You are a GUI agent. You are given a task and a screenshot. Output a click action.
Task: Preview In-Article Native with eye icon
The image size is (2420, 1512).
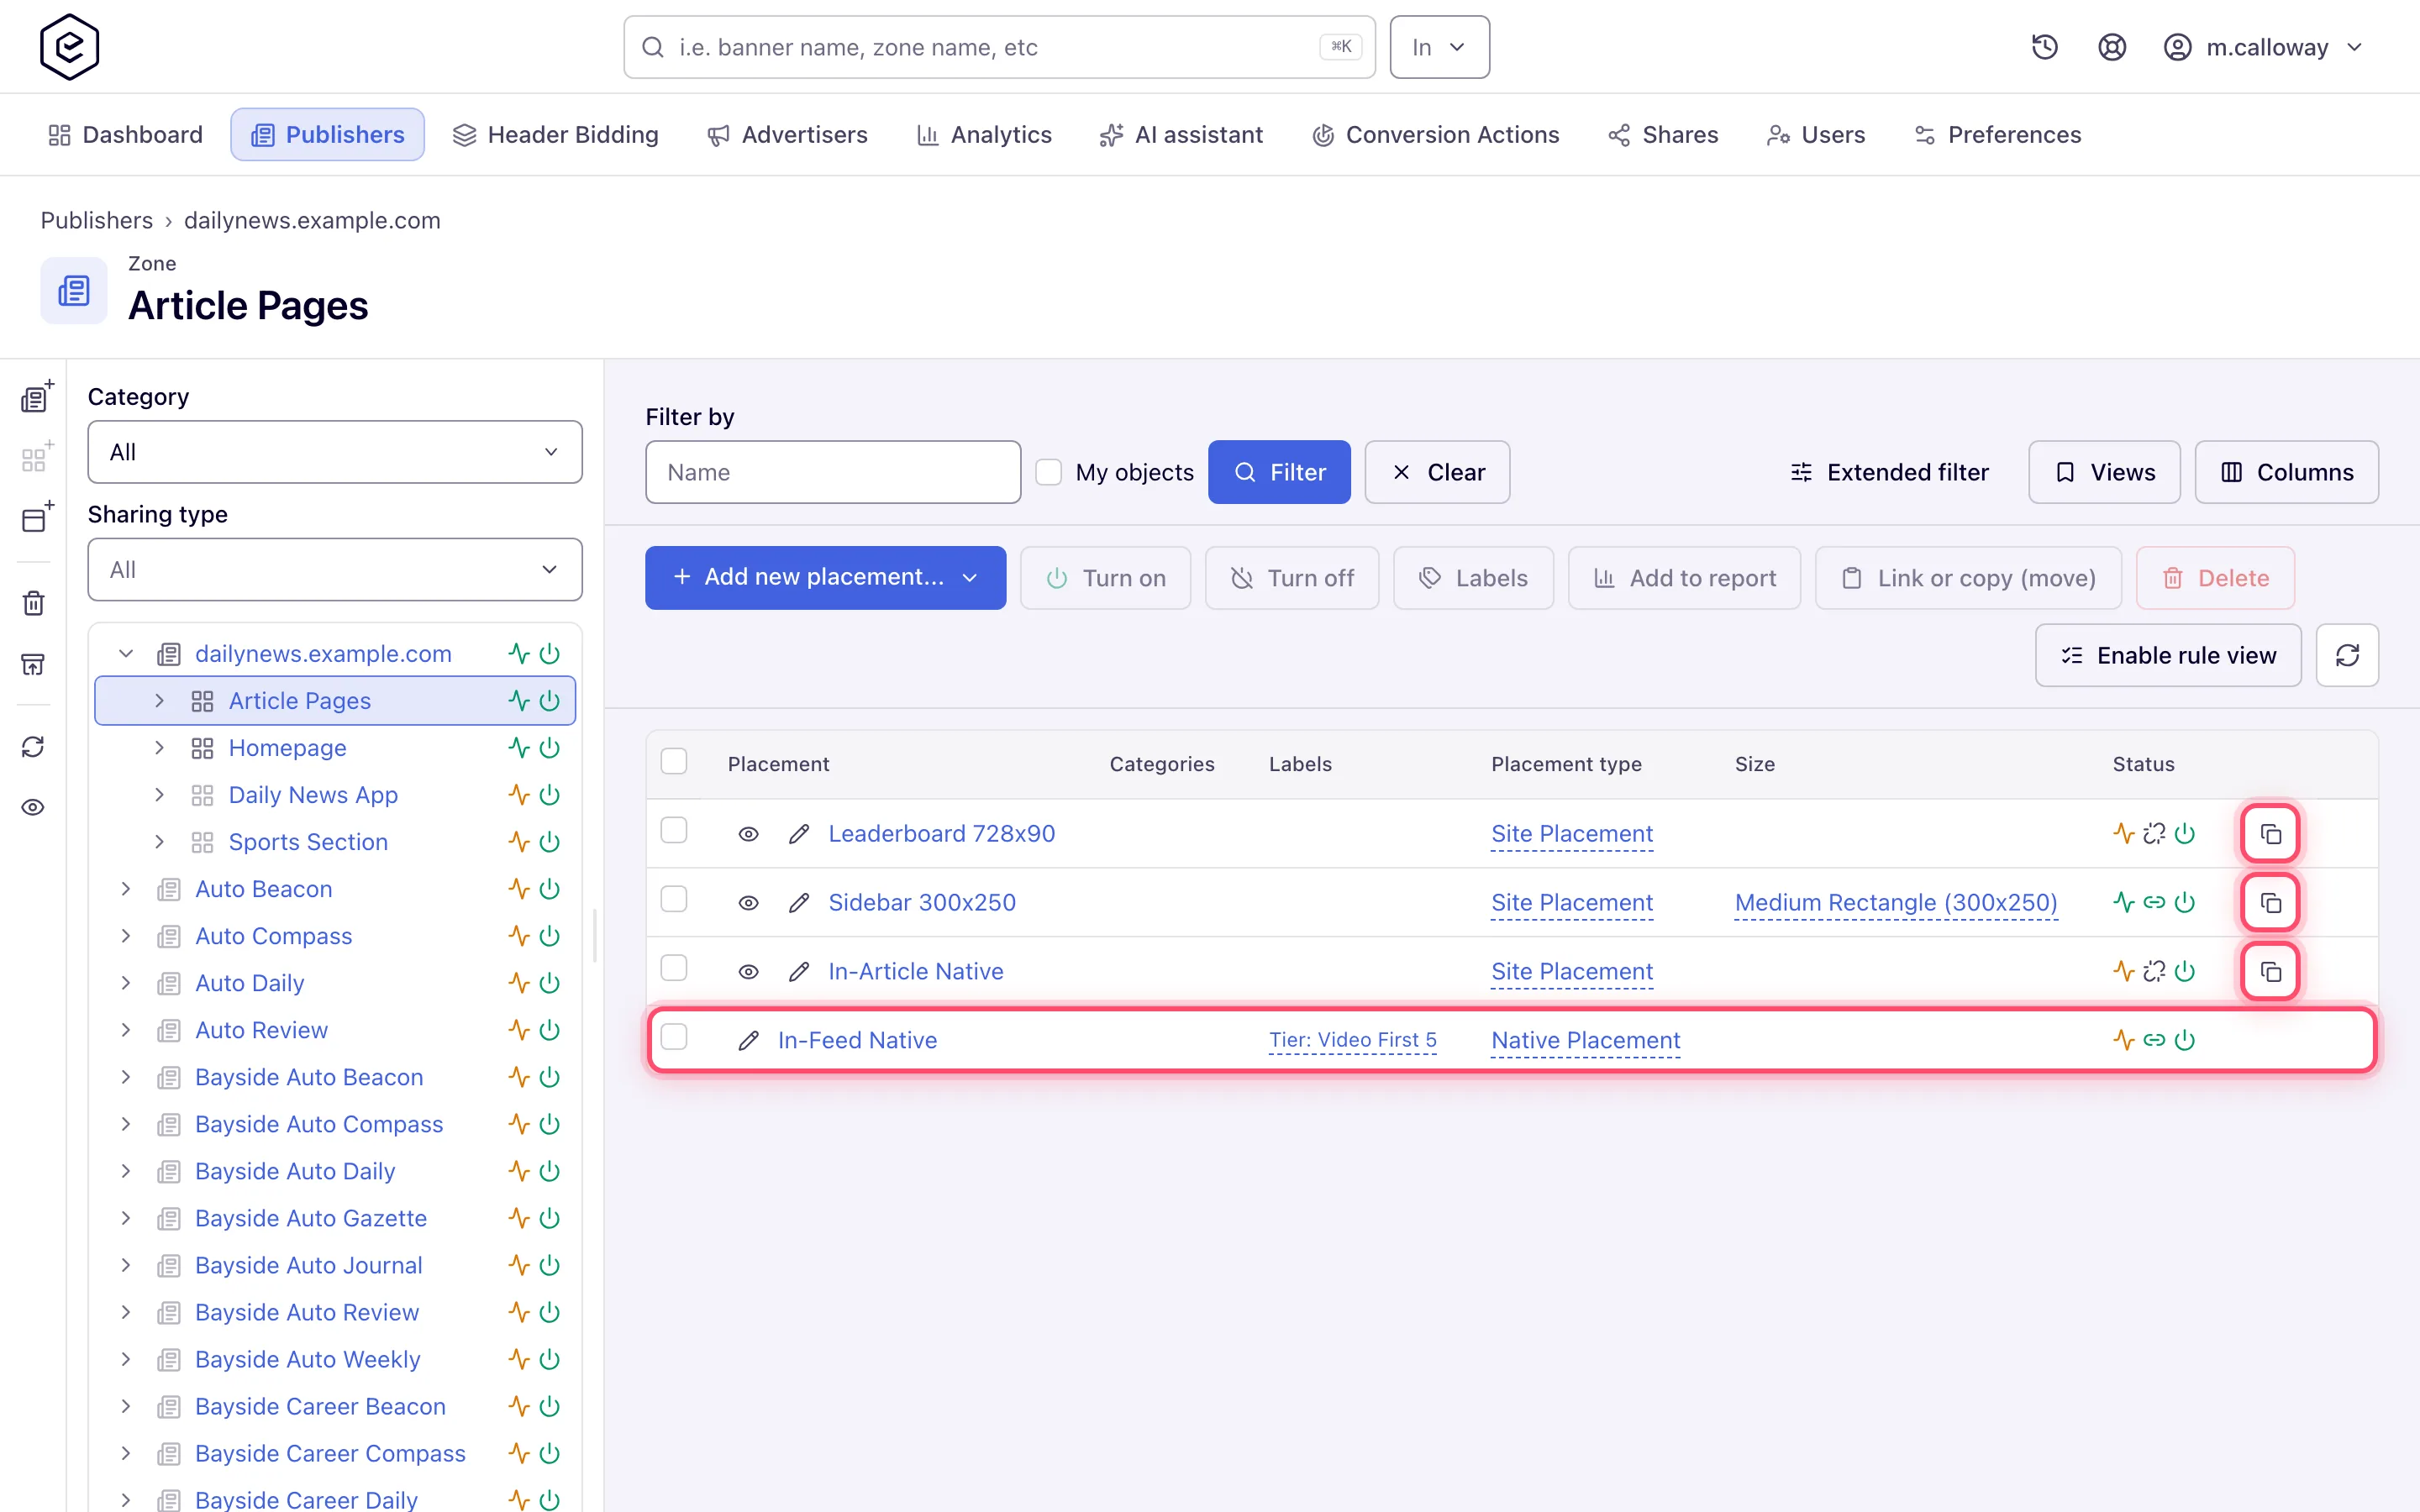click(748, 971)
